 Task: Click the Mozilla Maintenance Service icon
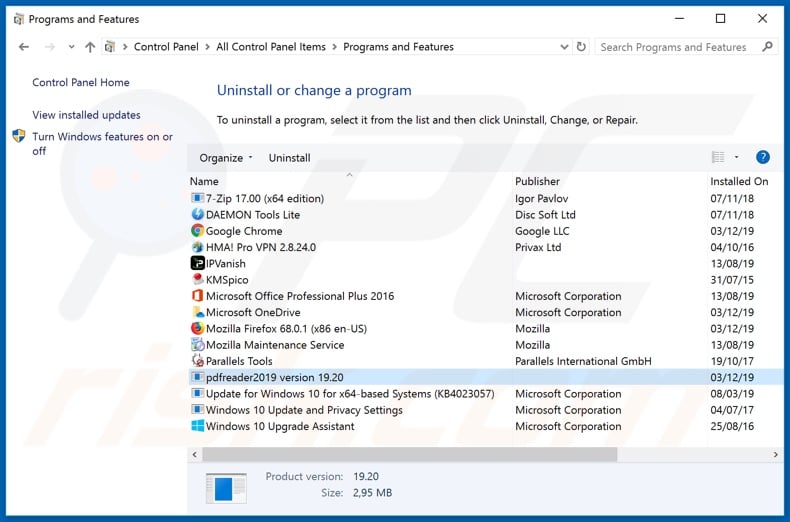[x=198, y=345]
